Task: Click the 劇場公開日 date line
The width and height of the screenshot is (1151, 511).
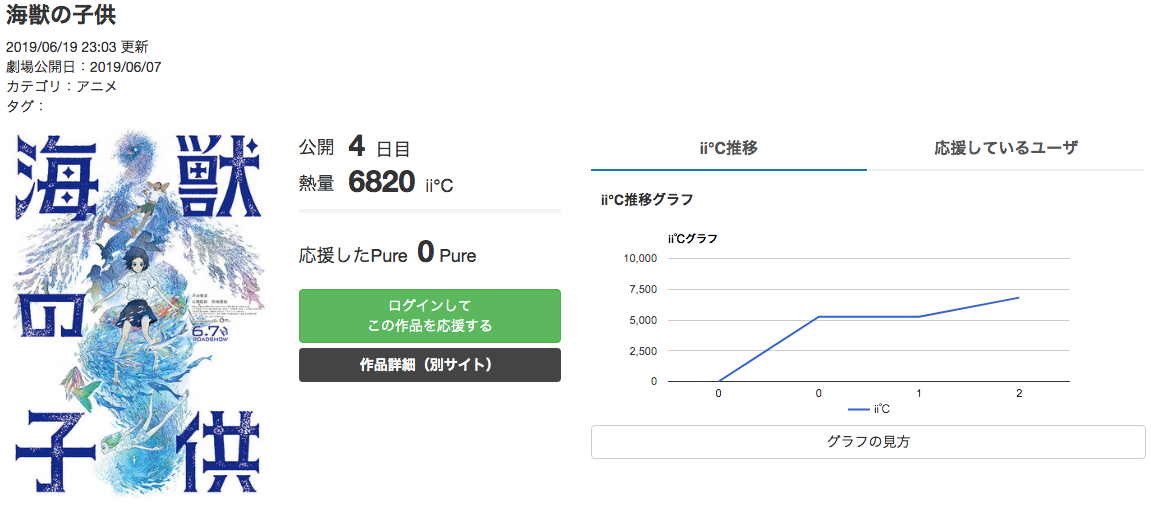Action: 84,67
